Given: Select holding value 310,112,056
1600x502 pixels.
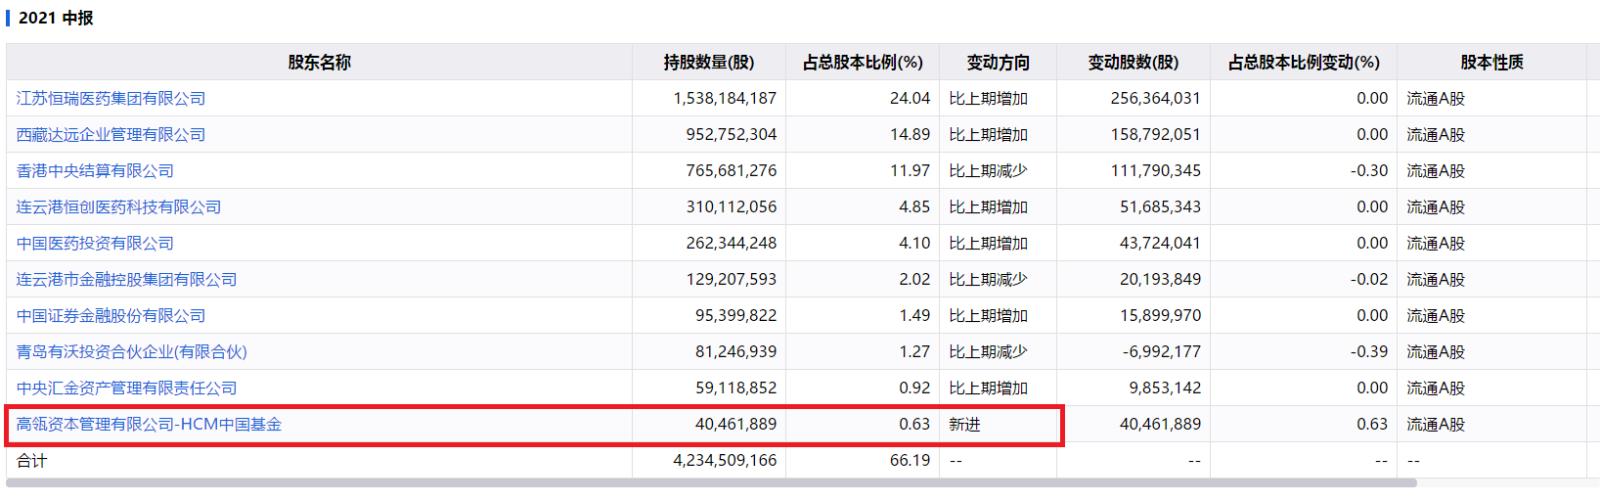Looking at the screenshot, I should (731, 207).
